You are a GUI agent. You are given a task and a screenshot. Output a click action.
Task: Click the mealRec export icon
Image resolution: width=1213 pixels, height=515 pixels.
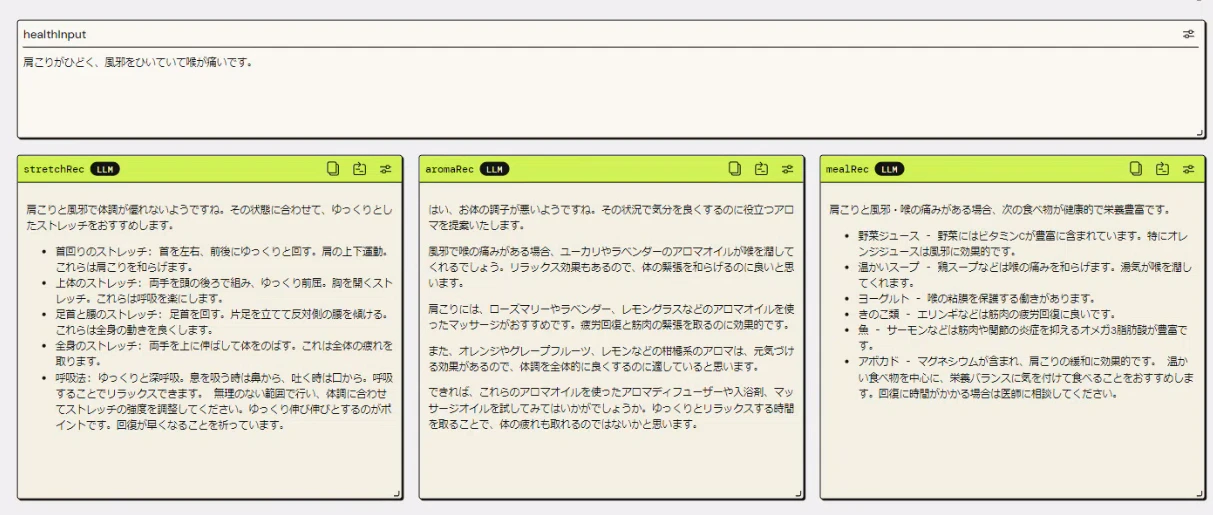pyautogui.click(x=1163, y=169)
